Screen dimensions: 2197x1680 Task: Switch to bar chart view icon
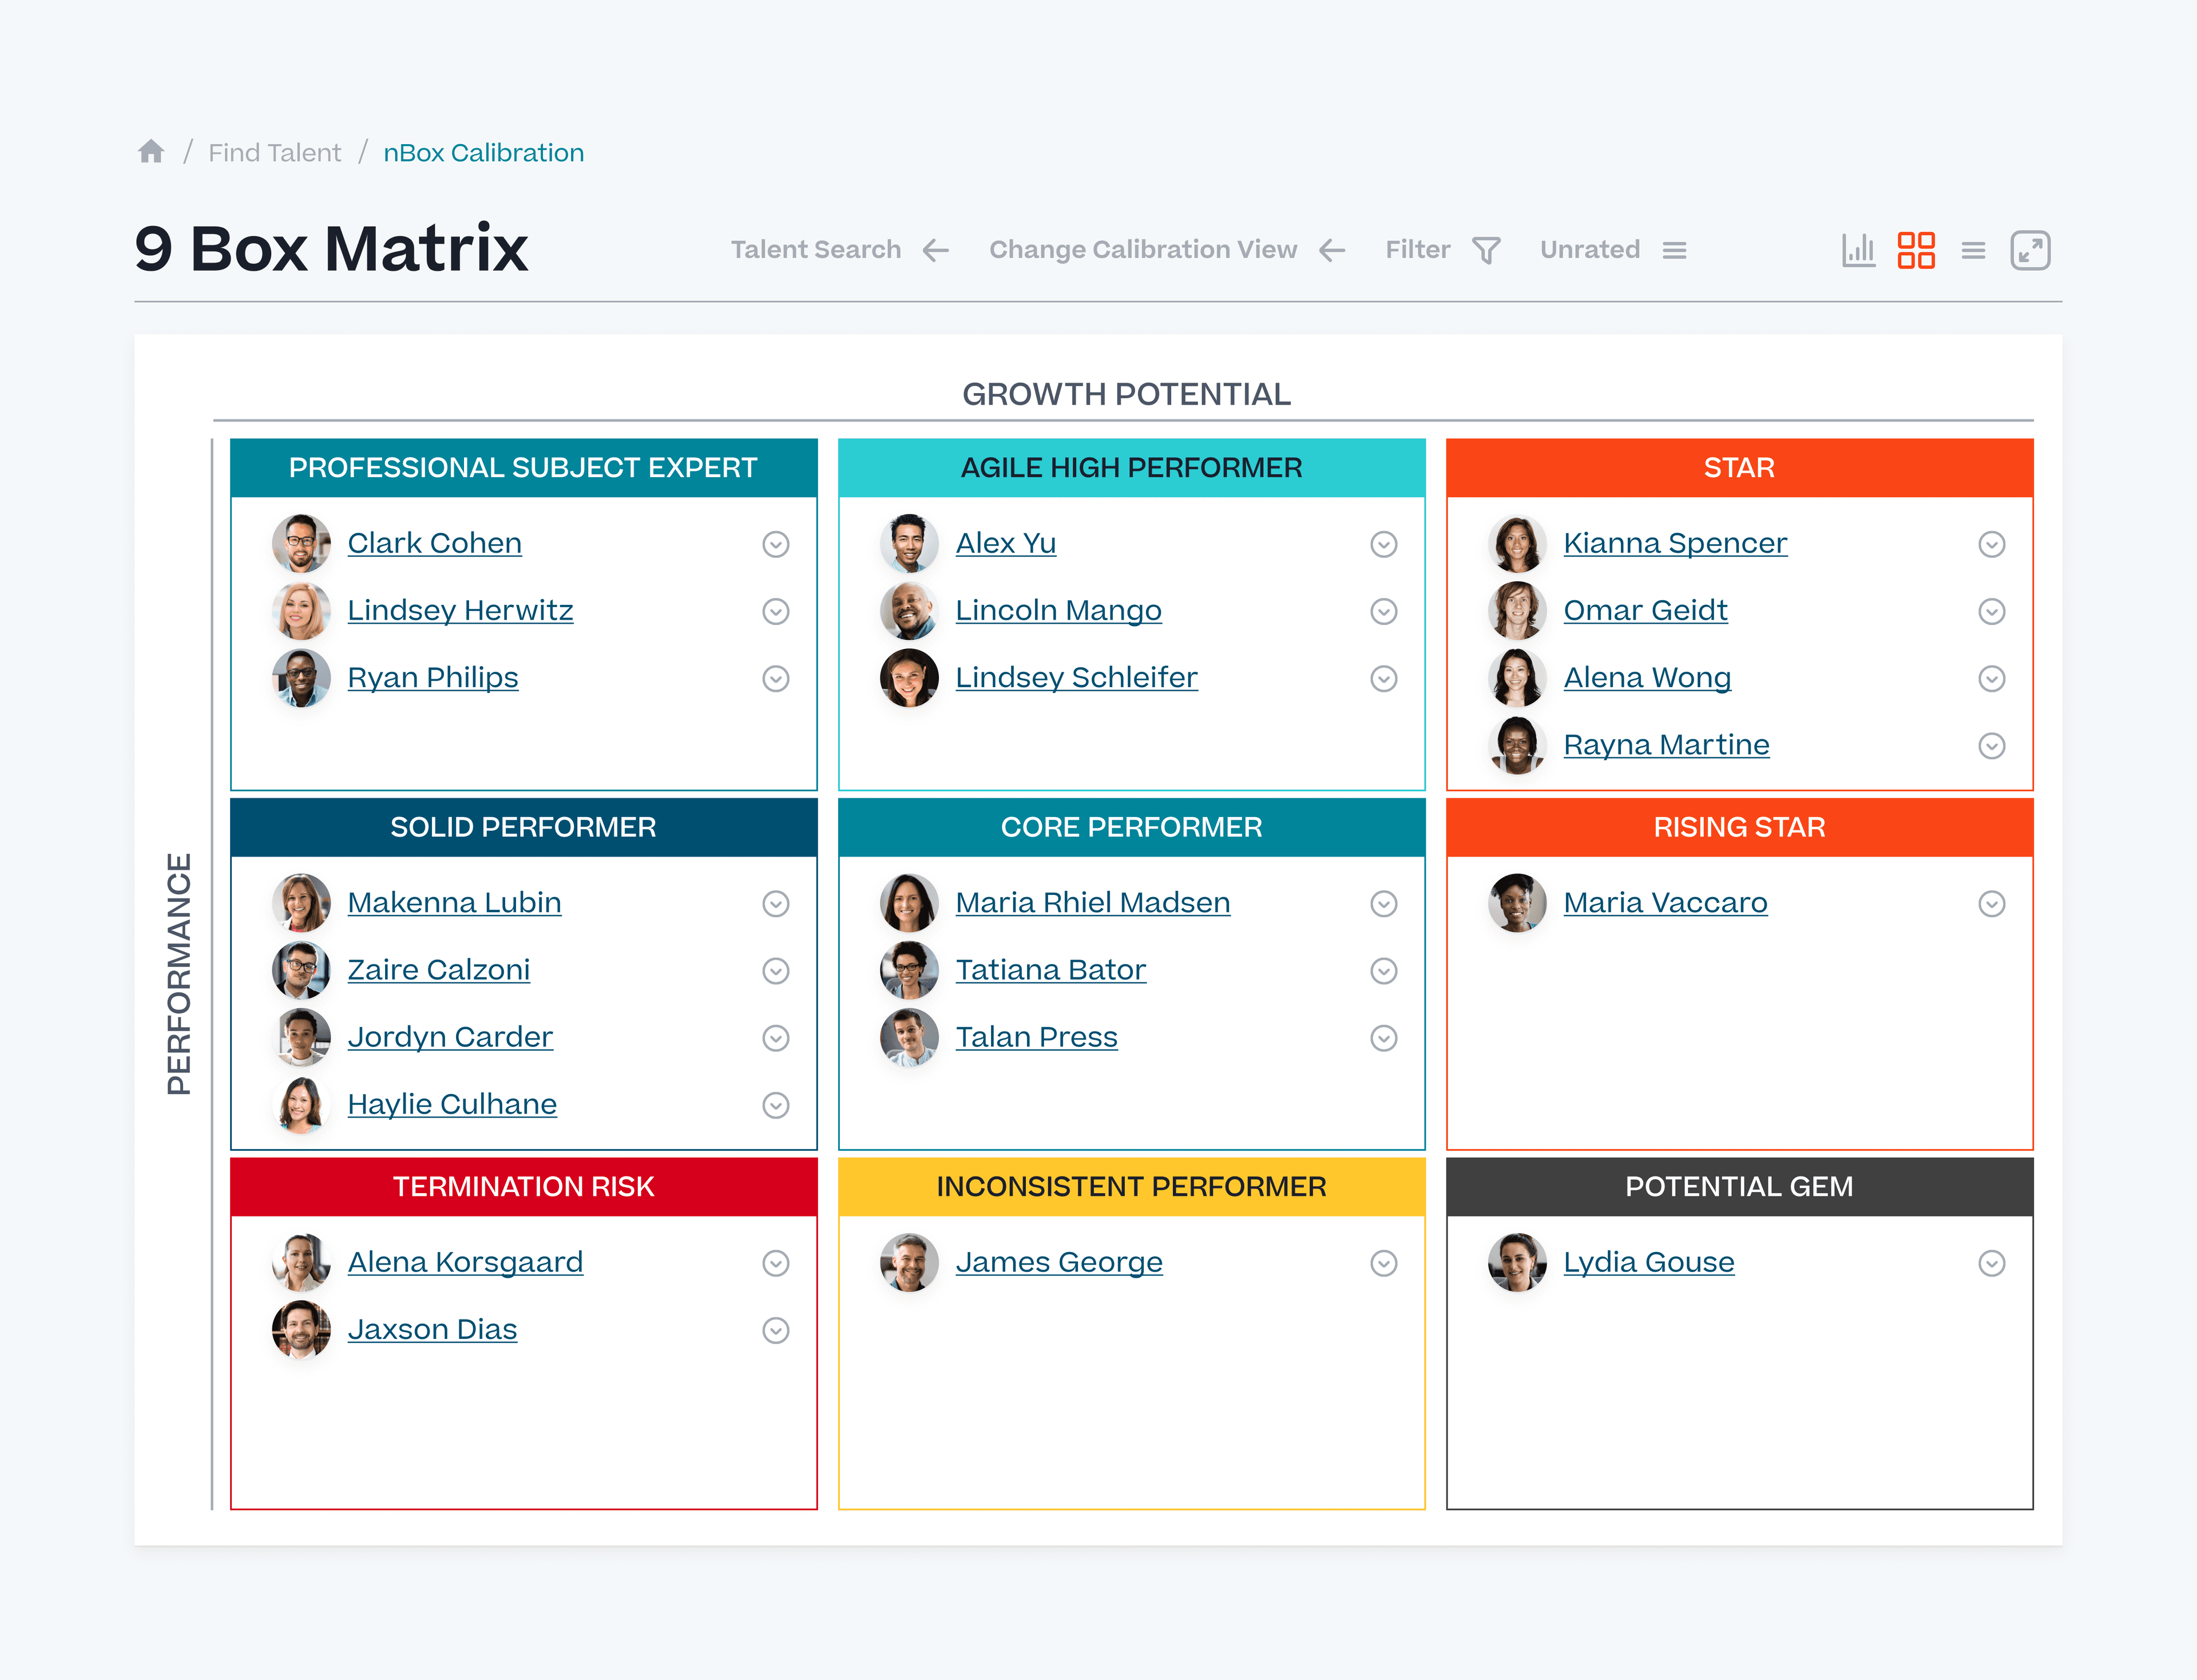point(1858,250)
